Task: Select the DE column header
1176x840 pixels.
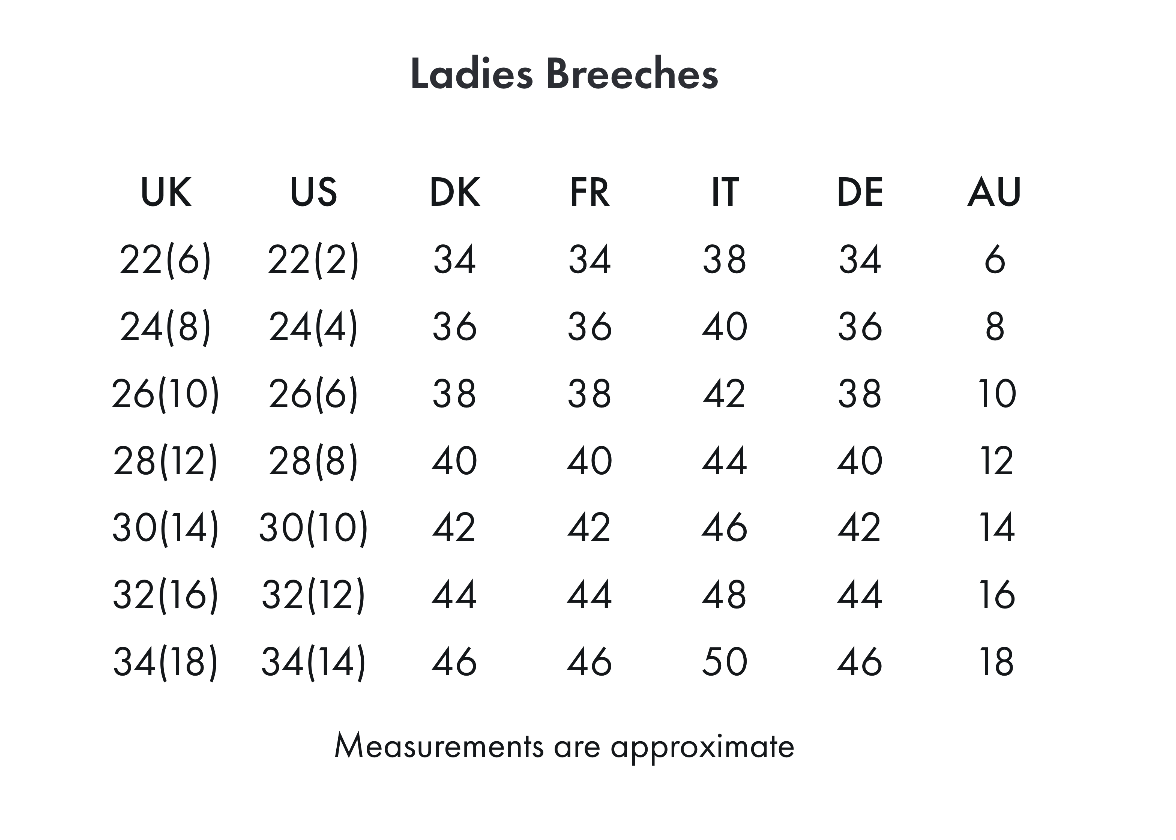Action: tap(860, 192)
